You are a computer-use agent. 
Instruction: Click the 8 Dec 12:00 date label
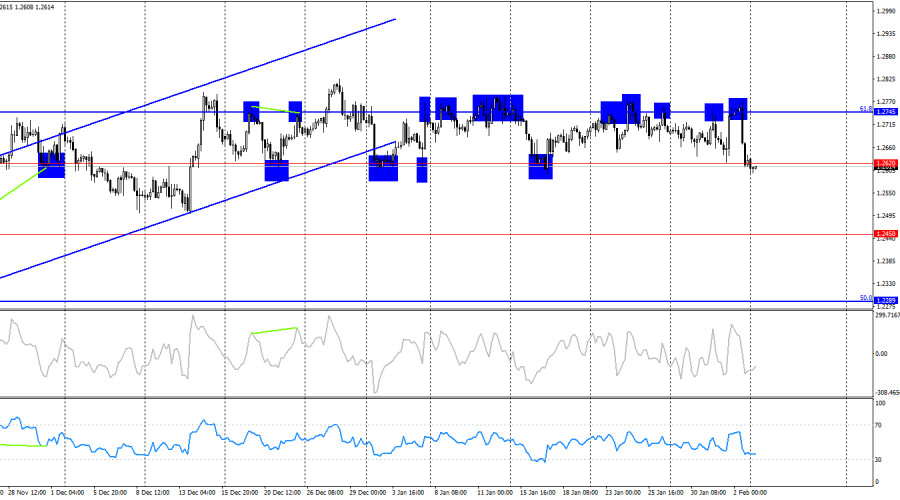click(153, 493)
